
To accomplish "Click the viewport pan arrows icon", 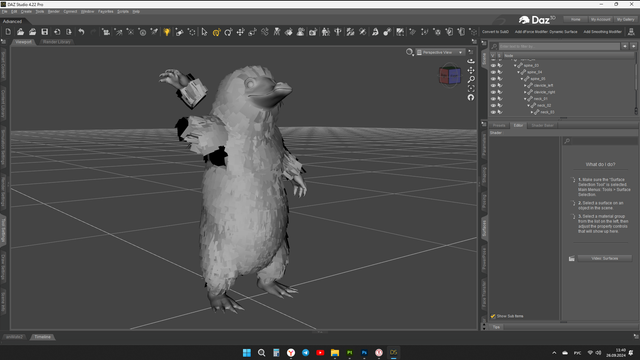I will pyautogui.click(x=471, y=70).
